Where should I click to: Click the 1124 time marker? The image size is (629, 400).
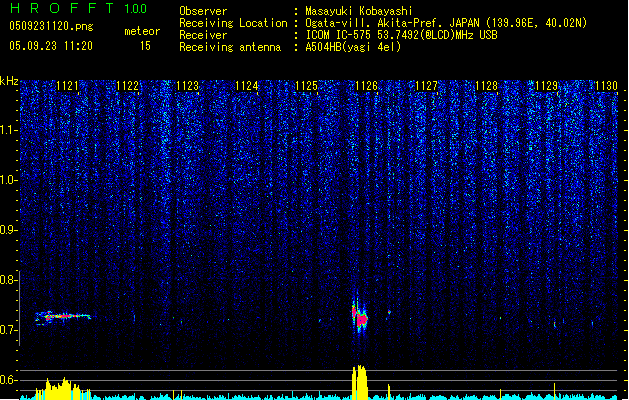click(x=246, y=86)
